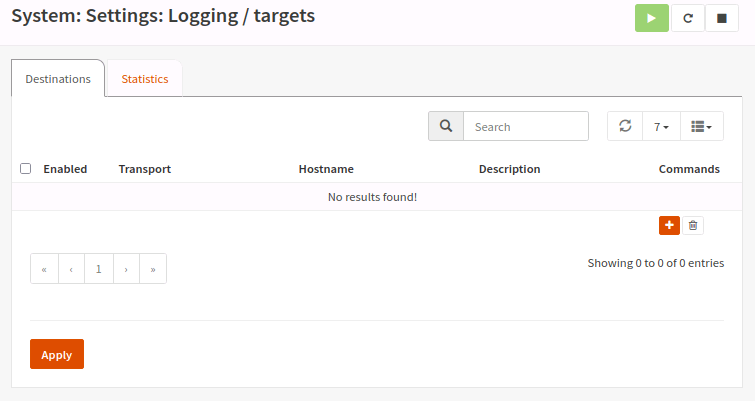The width and height of the screenshot is (755, 401).
Task: Go to last page of results
Action: pos(153,269)
